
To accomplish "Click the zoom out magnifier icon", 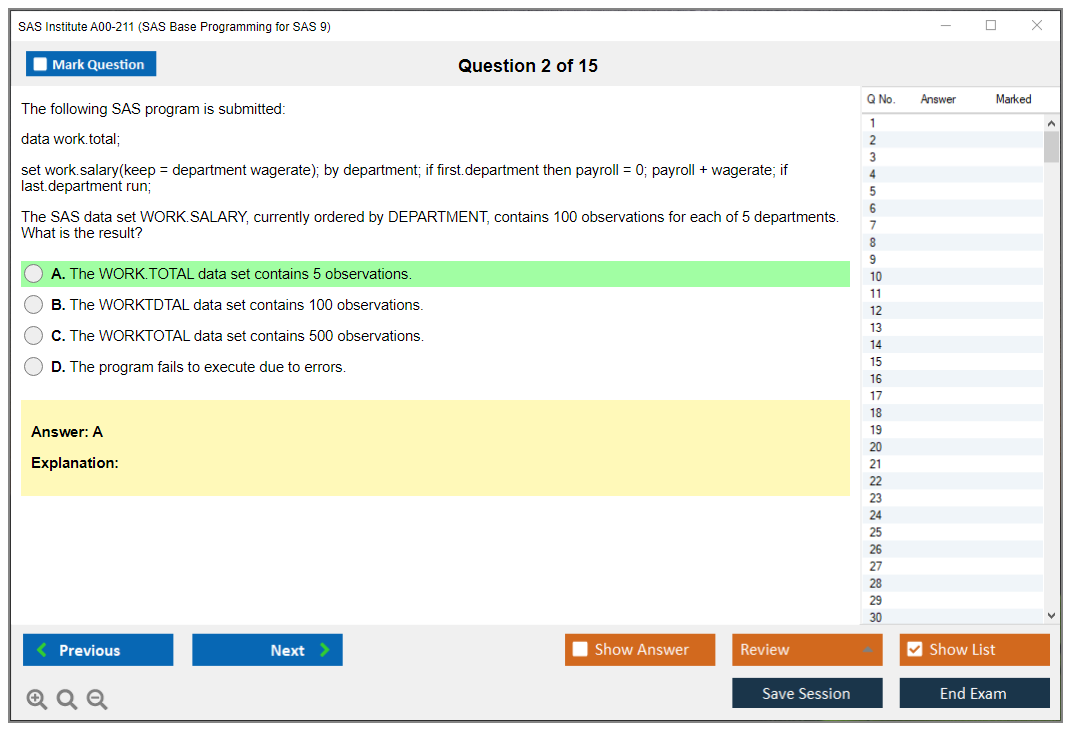I will [97, 700].
